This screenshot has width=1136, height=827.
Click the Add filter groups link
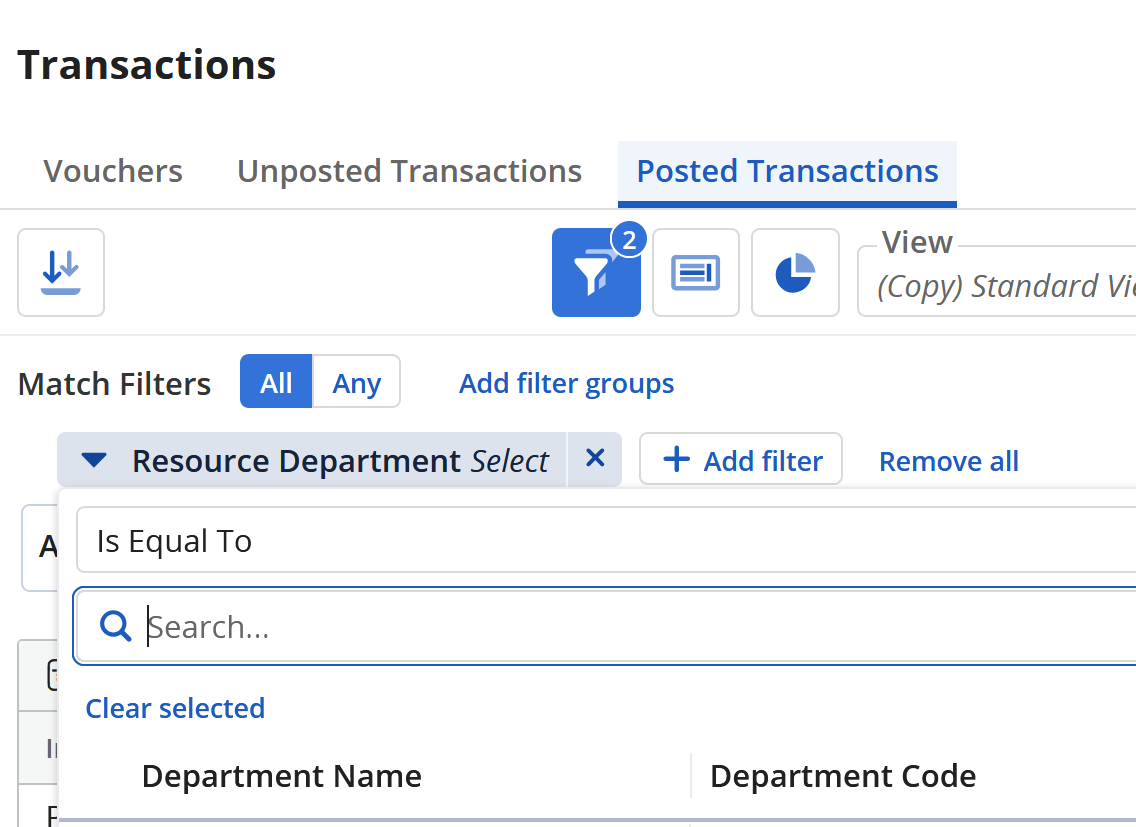(566, 383)
